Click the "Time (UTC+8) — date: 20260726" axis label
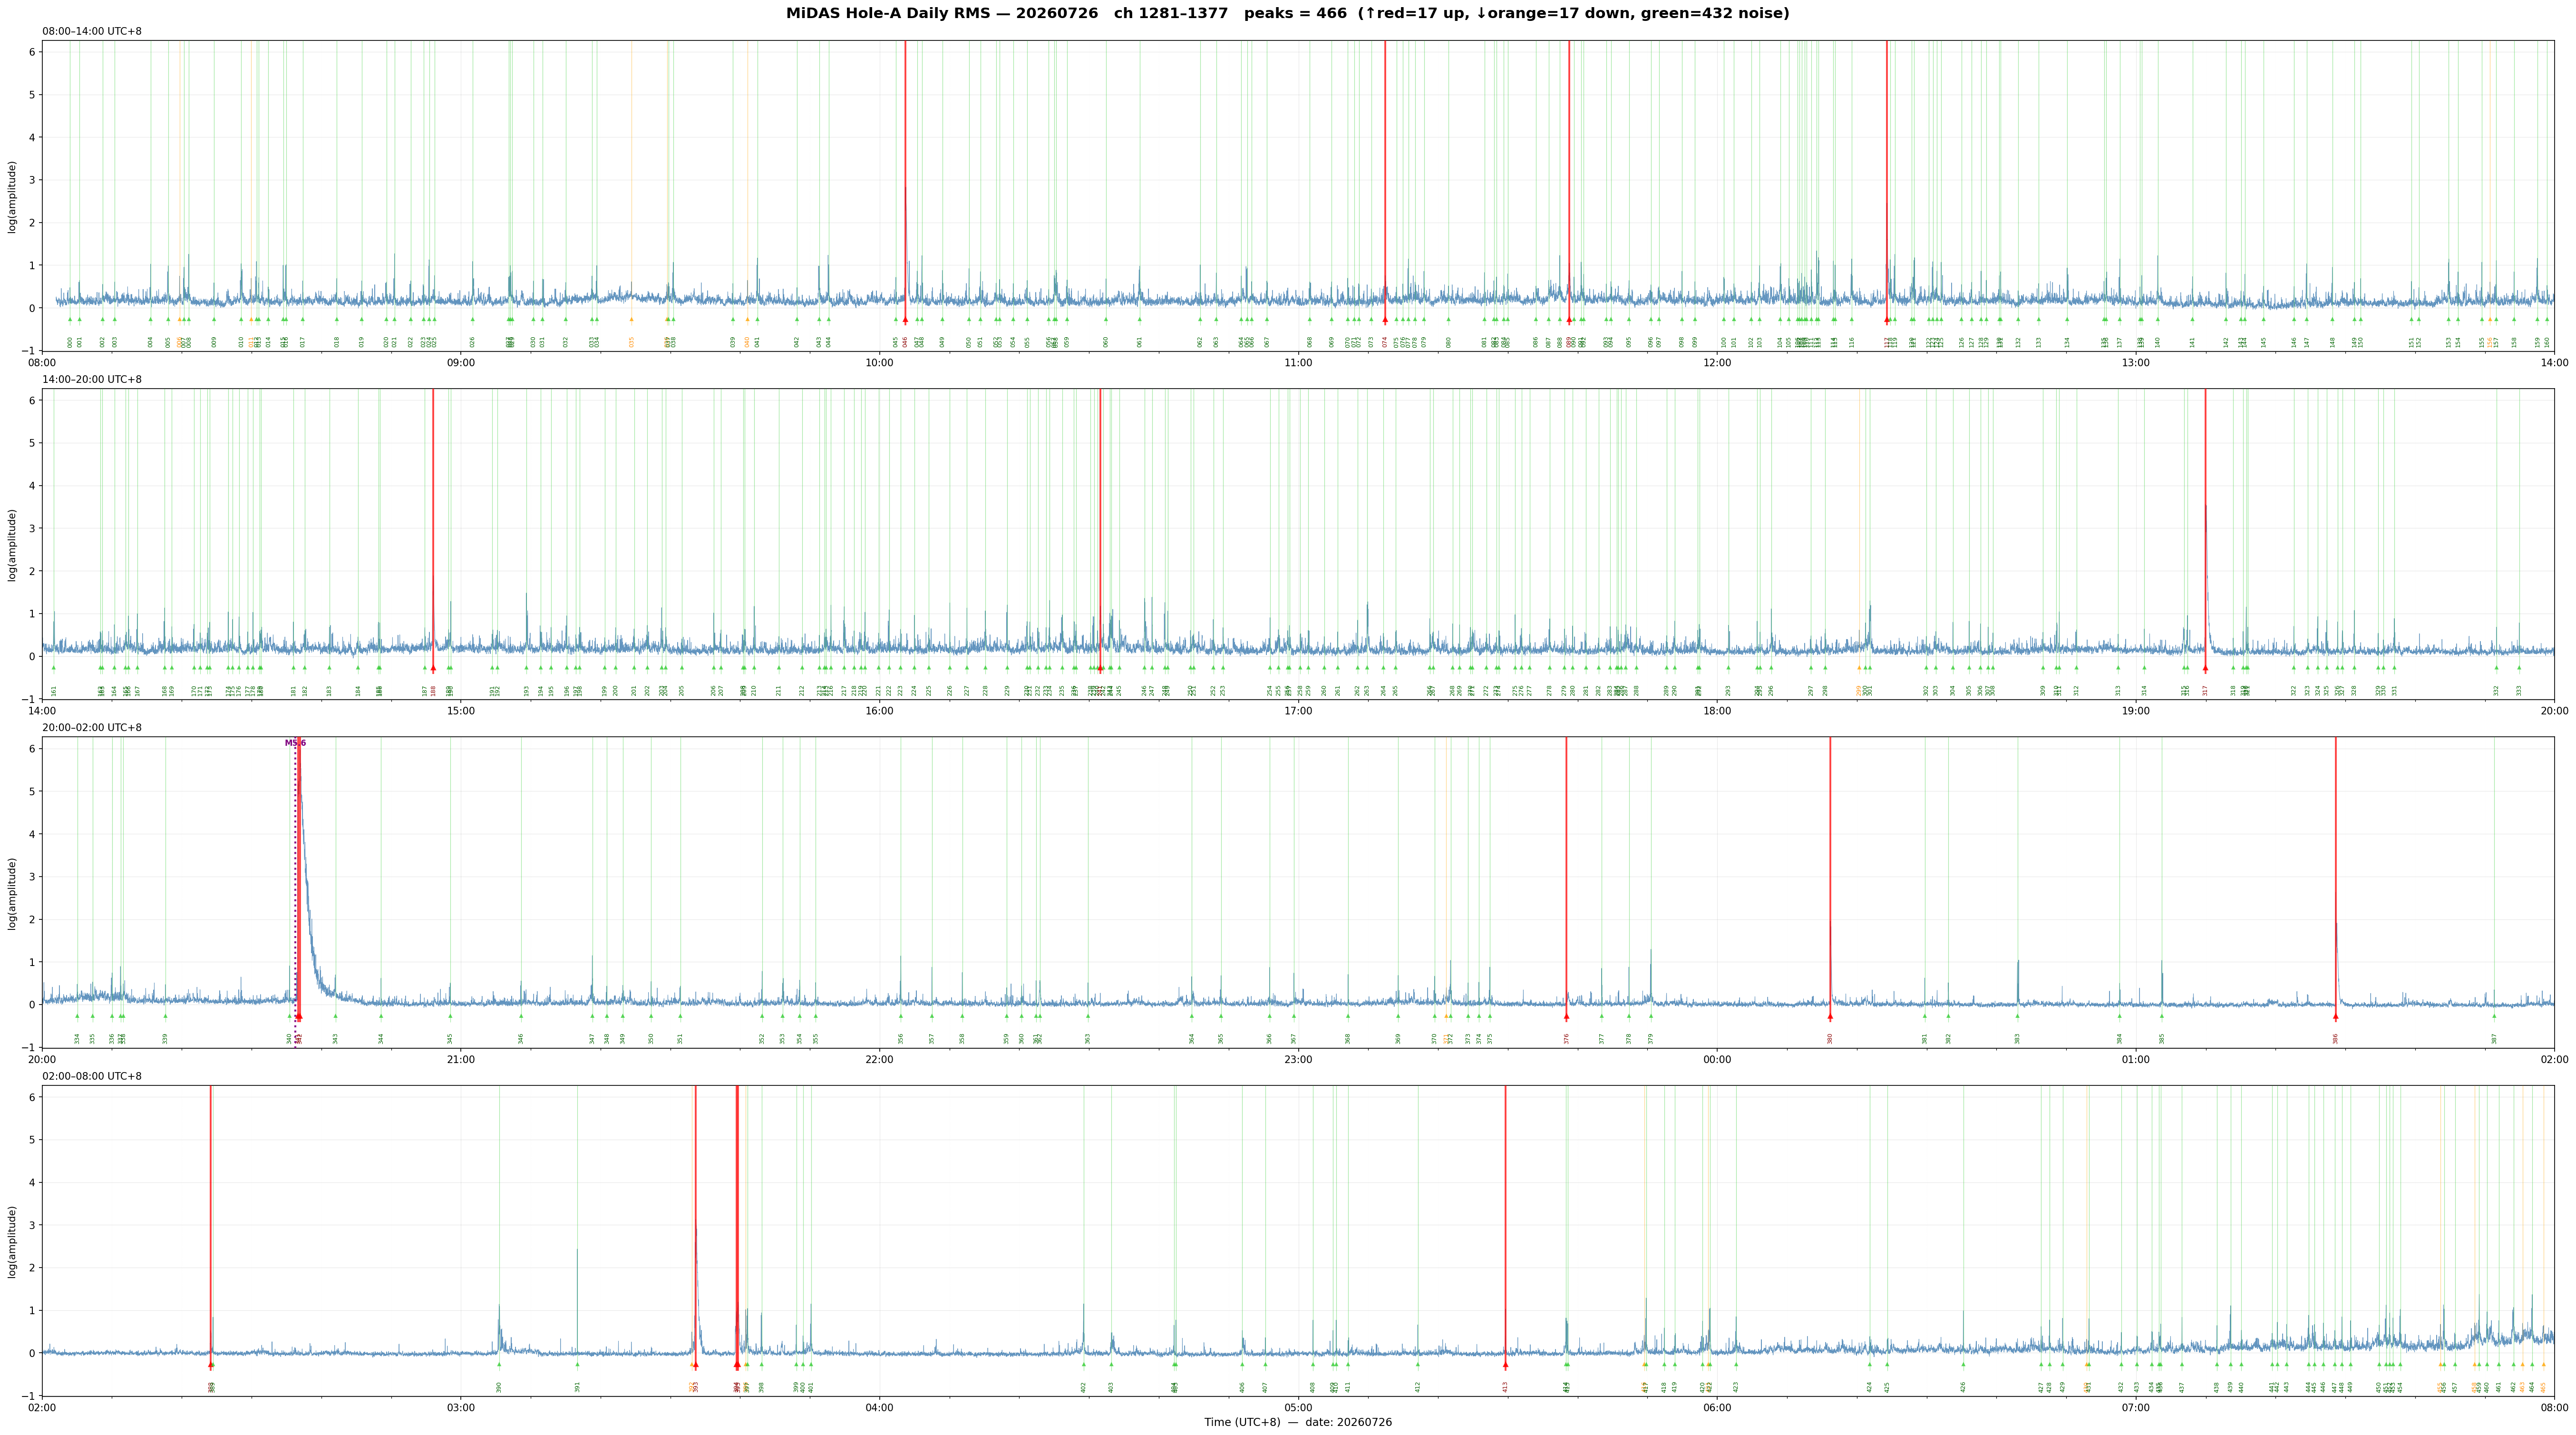Image resolution: width=2576 pixels, height=1435 pixels. coord(1298,1422)
